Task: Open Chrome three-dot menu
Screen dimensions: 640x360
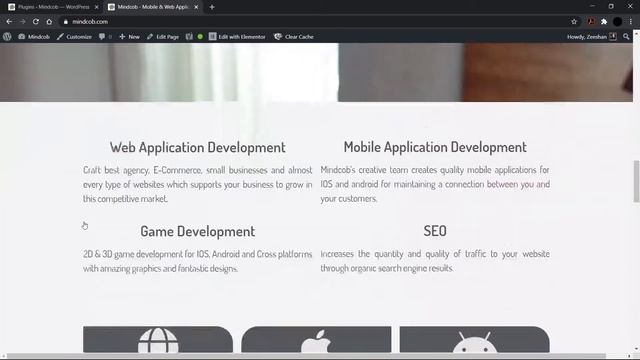Action: (631, 22)
